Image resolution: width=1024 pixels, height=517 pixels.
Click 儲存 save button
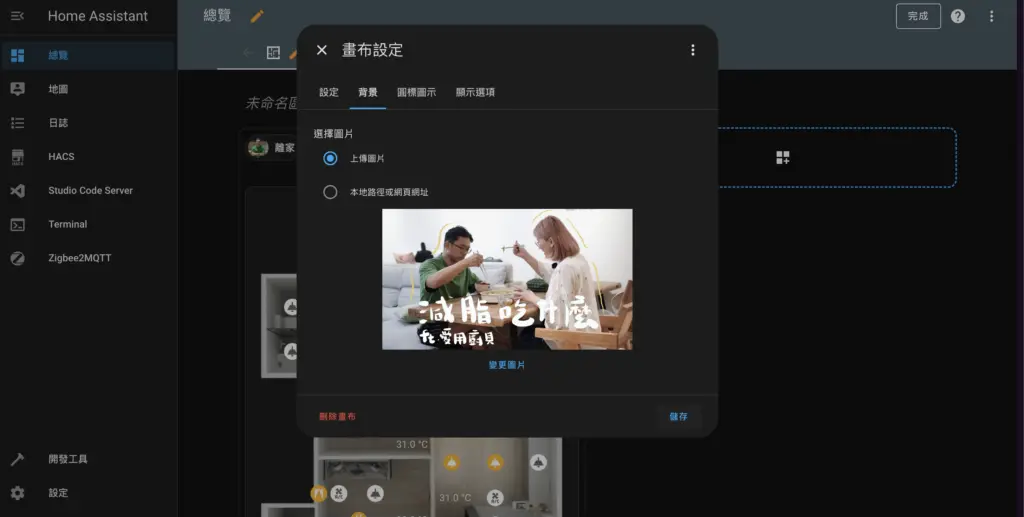(x=679, y=416)
